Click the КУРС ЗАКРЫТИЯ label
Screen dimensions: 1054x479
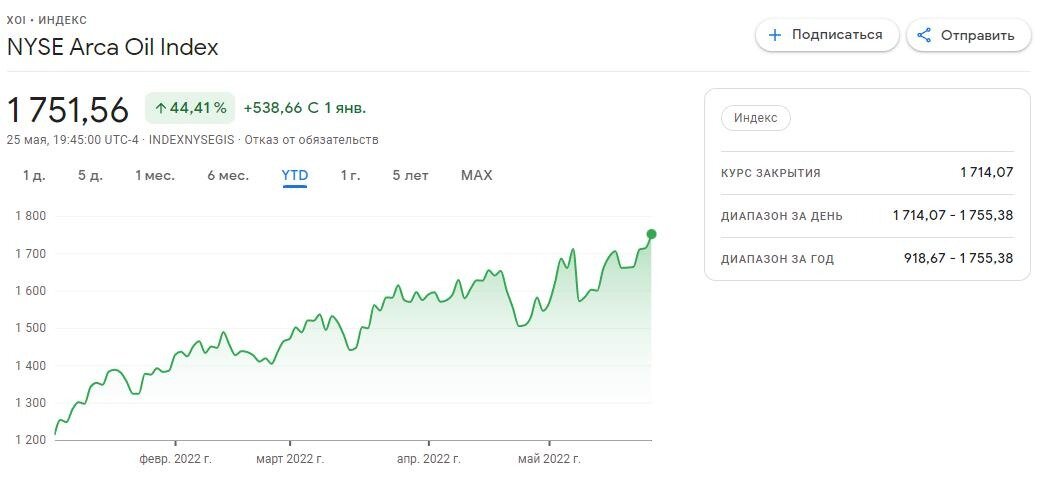[770, 173]
